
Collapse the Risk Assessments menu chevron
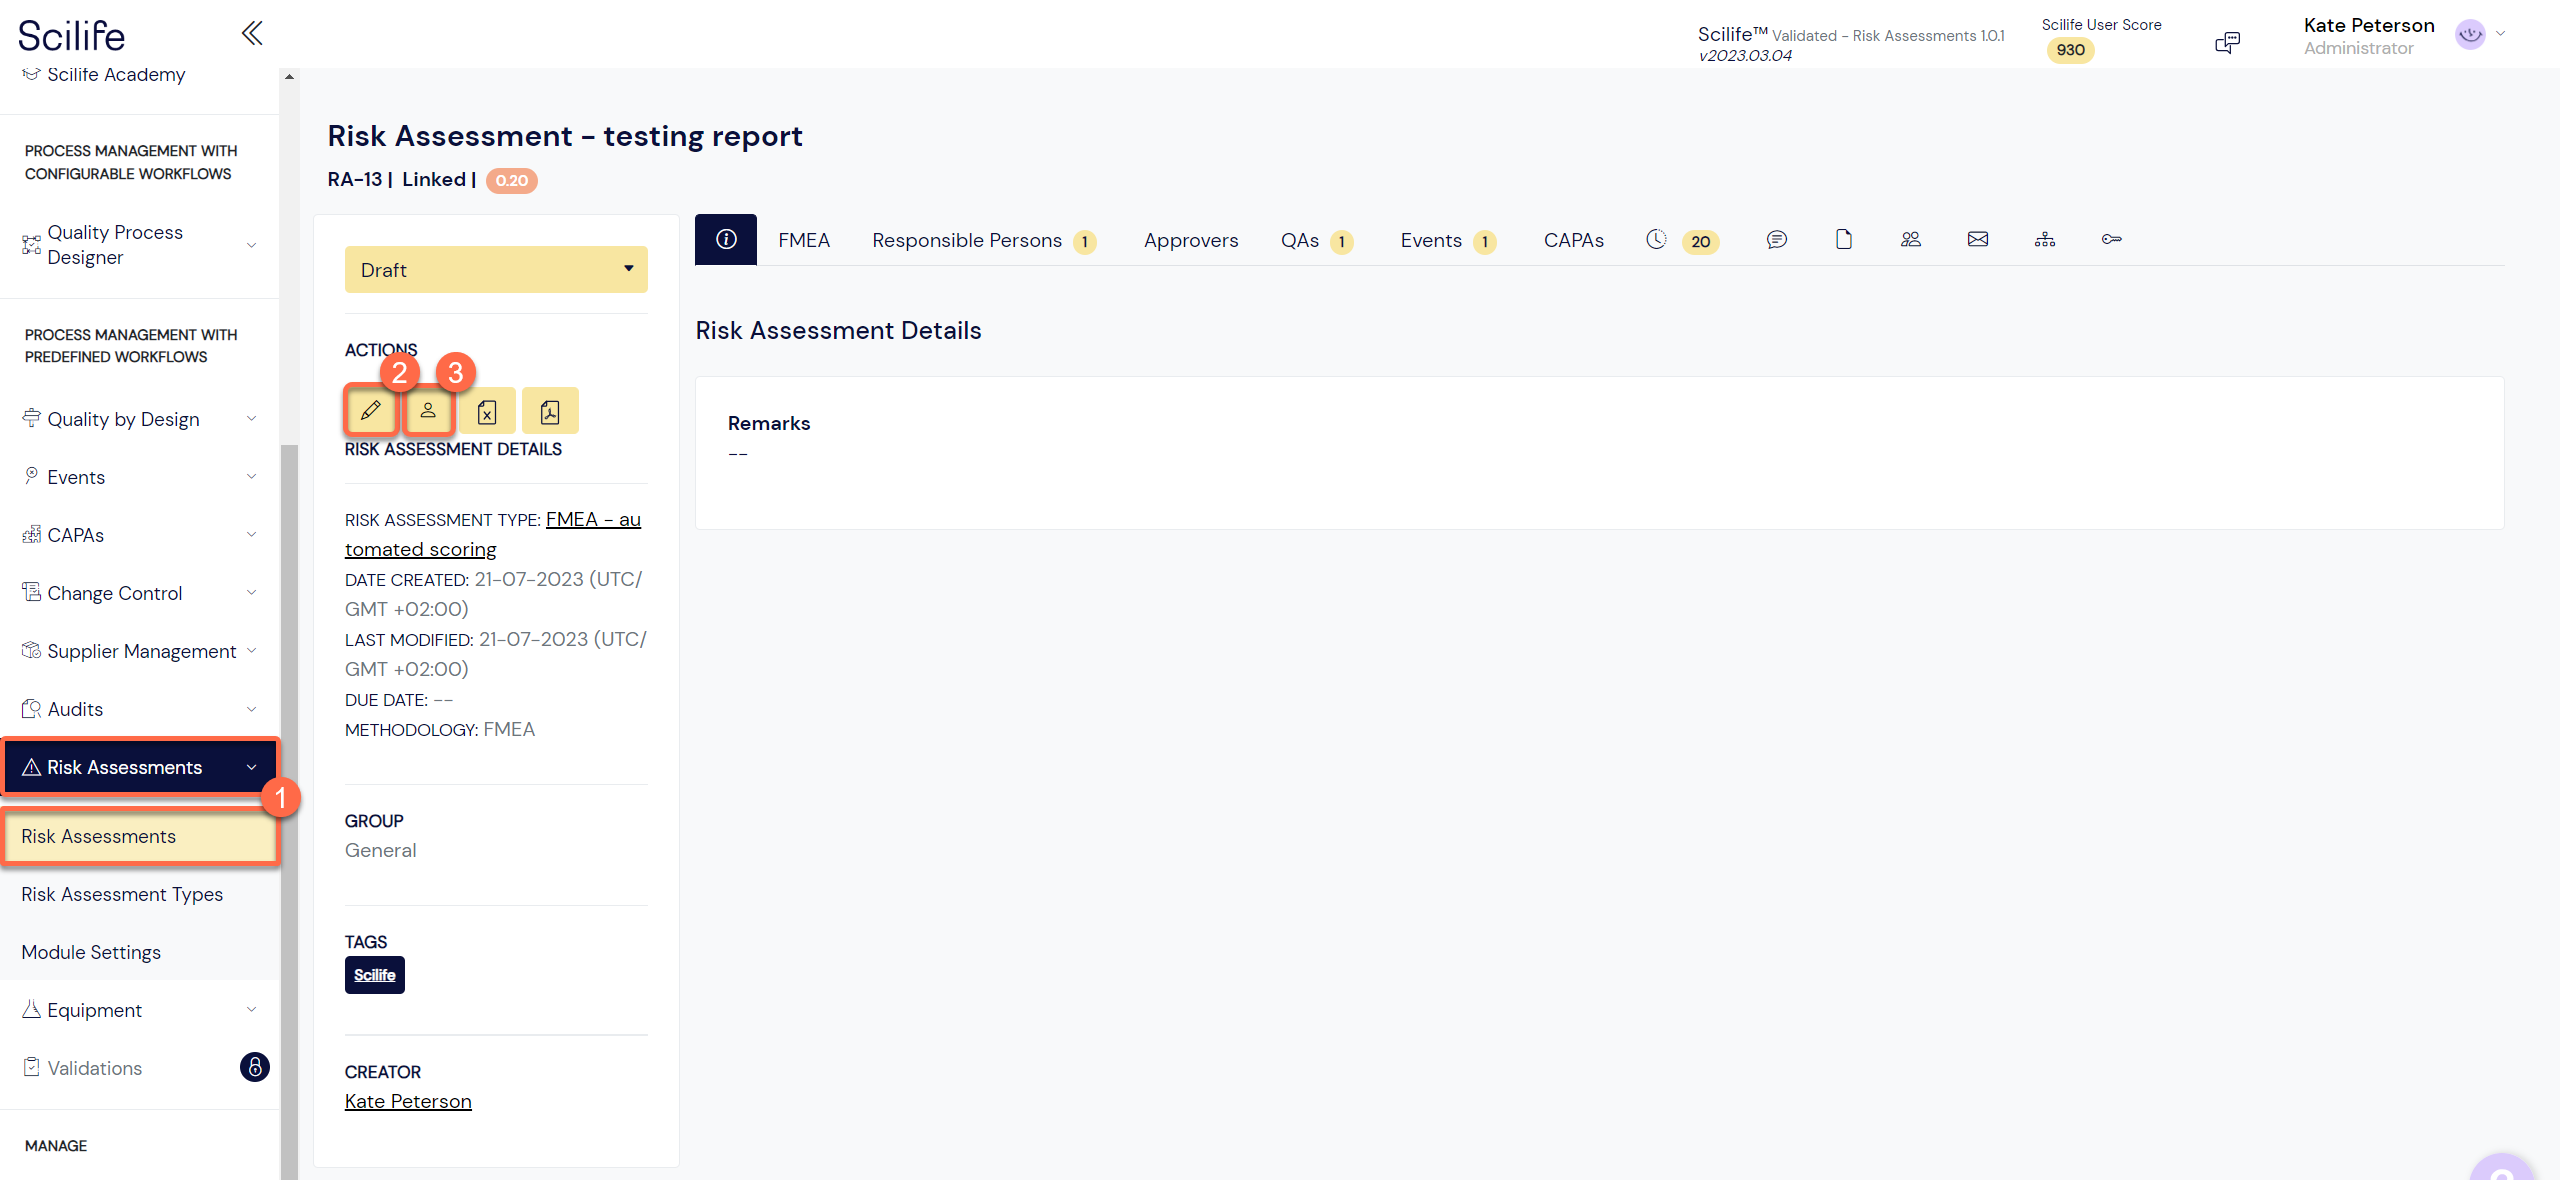tap(252, 767)
